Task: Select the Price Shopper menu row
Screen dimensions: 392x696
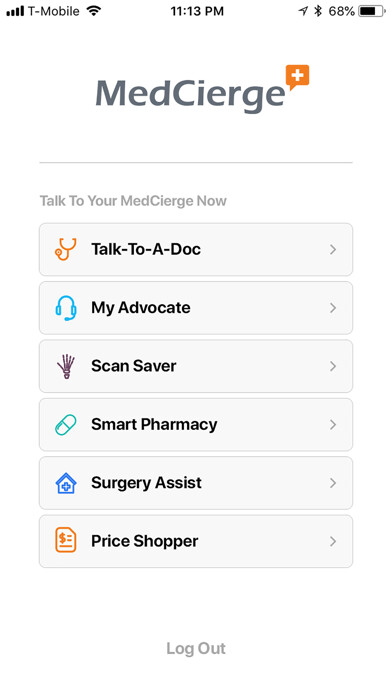Action: pyautogui.click(x=196, y=541)
